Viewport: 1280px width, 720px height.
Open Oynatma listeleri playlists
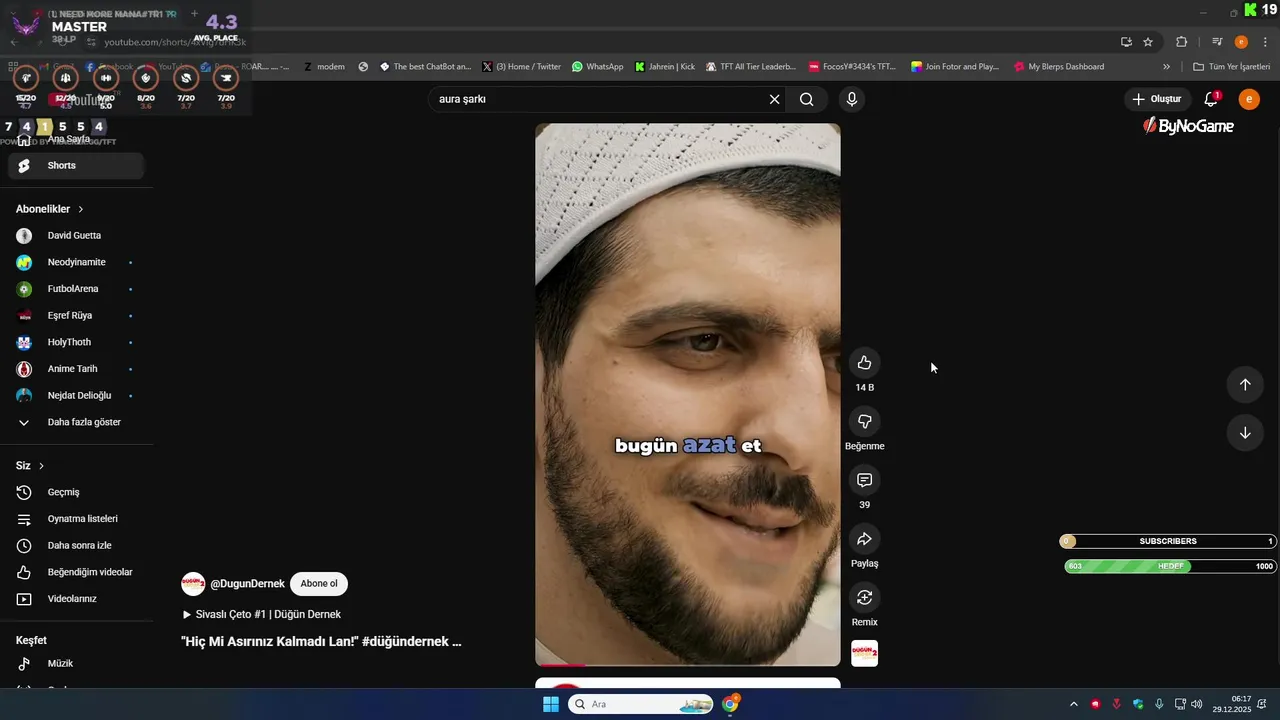(x=76, y=519)
